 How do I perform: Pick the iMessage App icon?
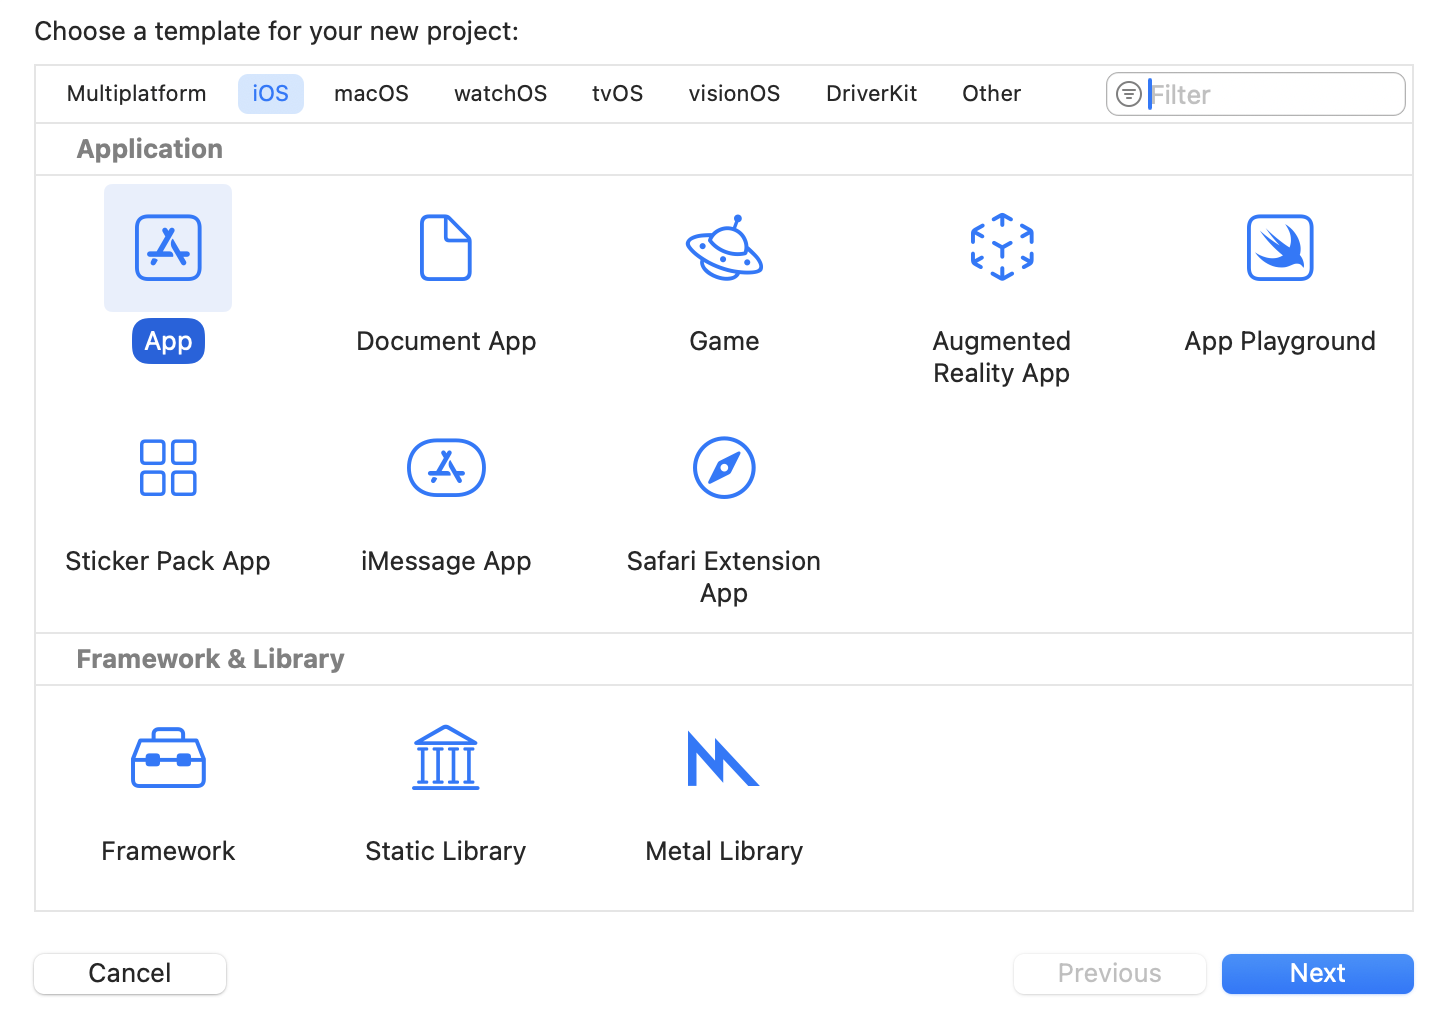[x=446, y=468]
